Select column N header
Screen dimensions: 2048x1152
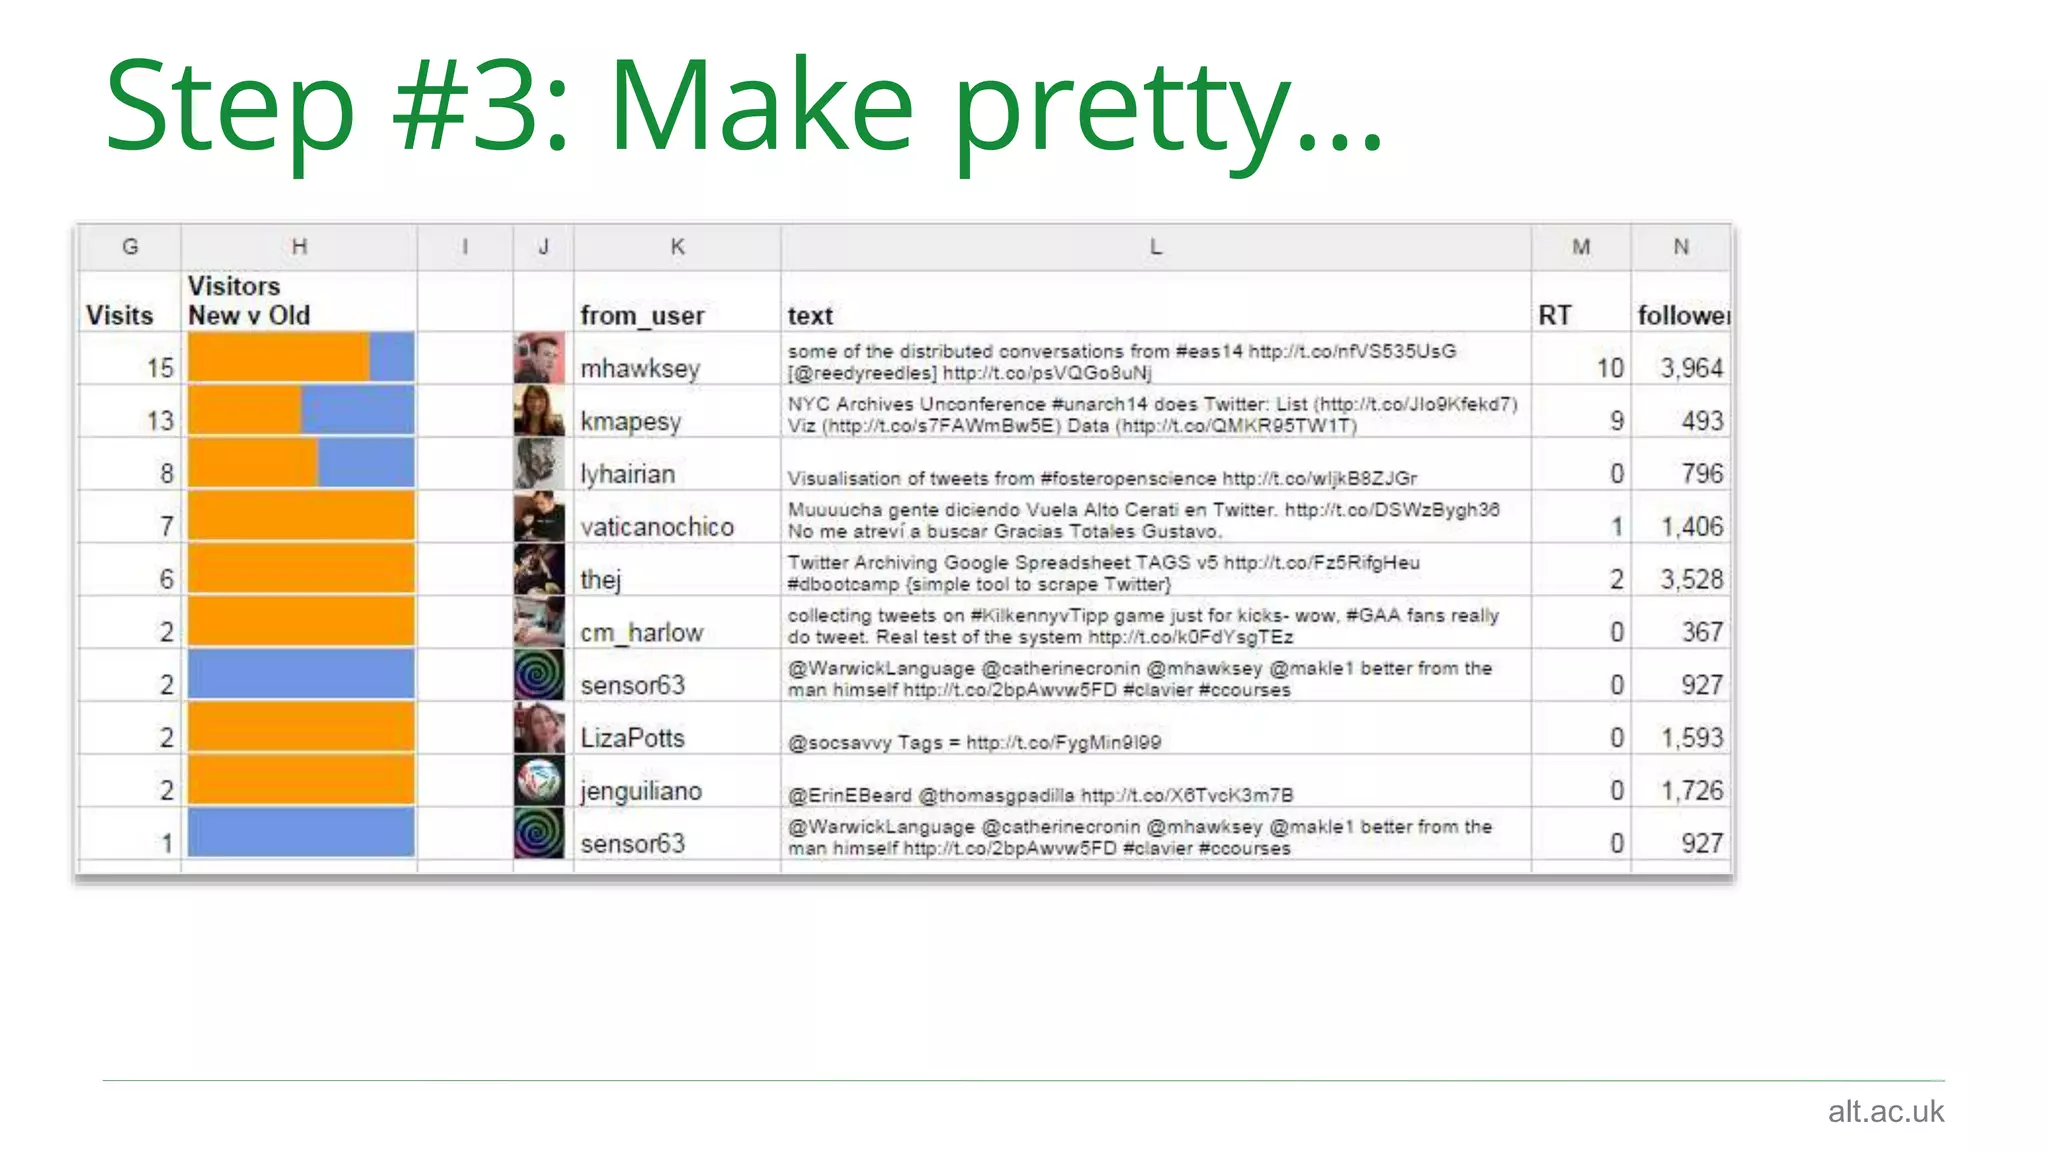pyautogui.click(x=1681, y=247)
